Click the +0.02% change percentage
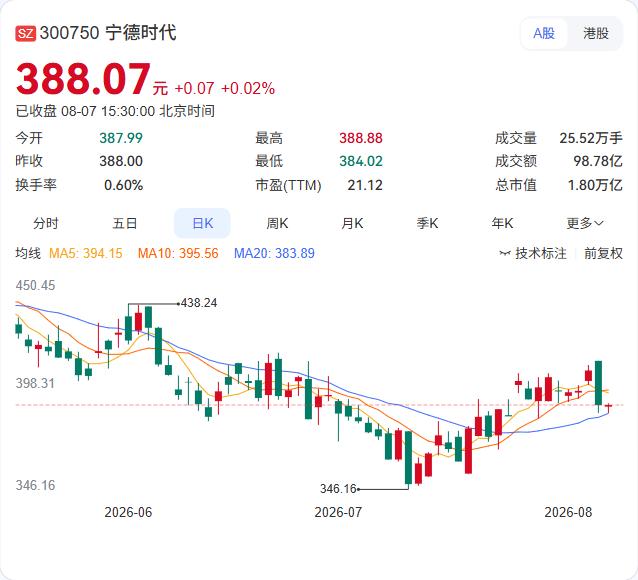 tap(248, 88)
